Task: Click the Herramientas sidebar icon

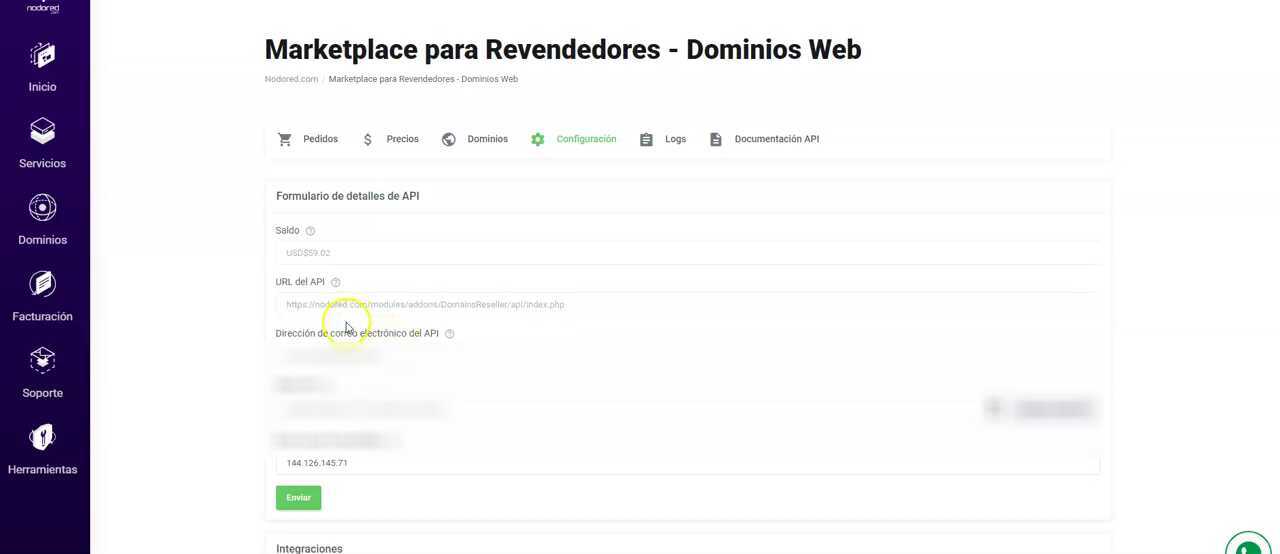Action: click(42, 437)
